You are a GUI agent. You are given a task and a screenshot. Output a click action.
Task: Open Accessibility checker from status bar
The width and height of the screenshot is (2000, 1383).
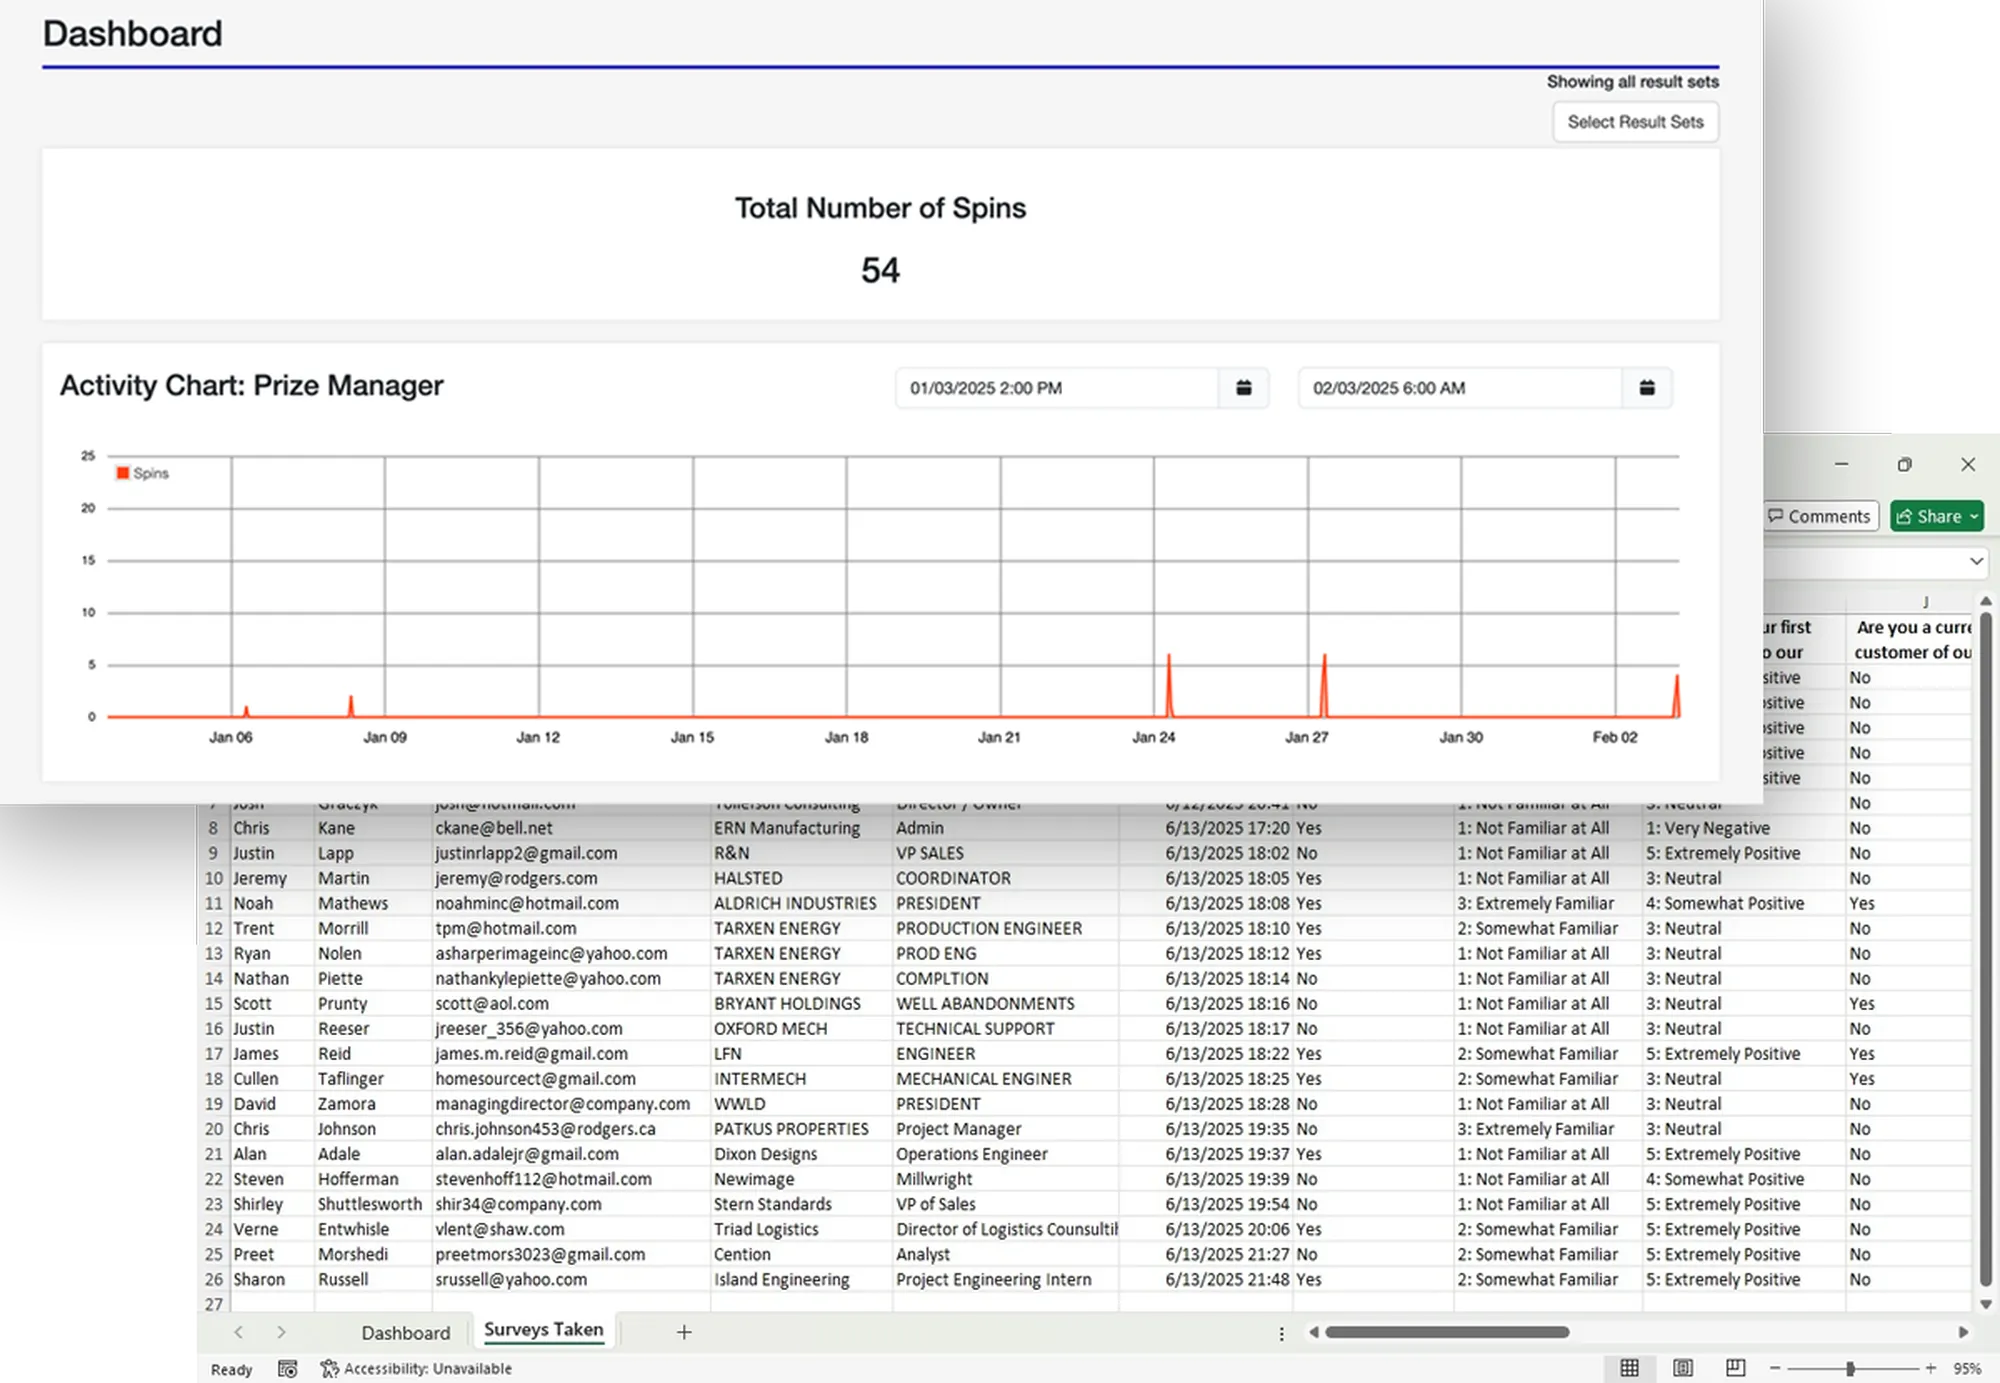[x=417, y=1369]
